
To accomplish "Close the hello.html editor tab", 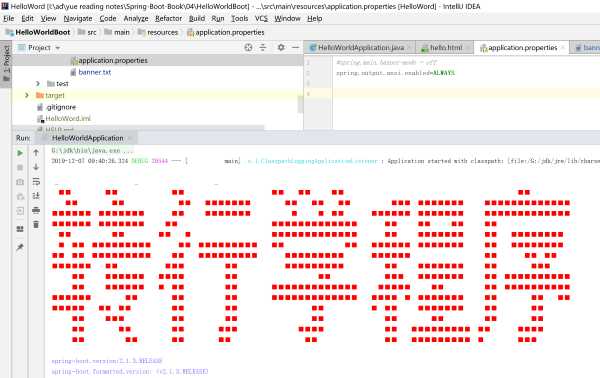I will click(x=468, y=48).
